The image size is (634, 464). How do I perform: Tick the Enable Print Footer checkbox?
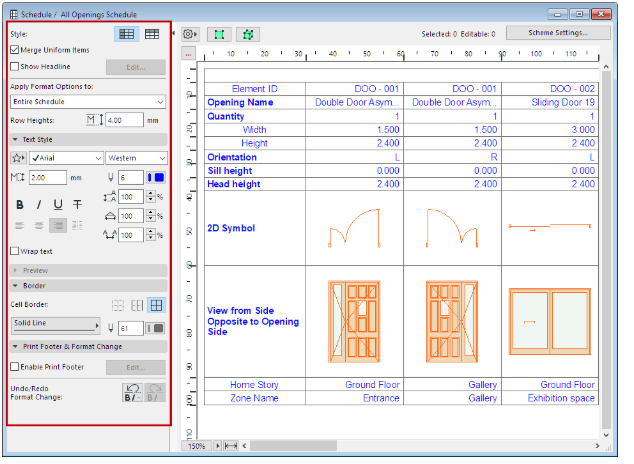tap(15, 367)
